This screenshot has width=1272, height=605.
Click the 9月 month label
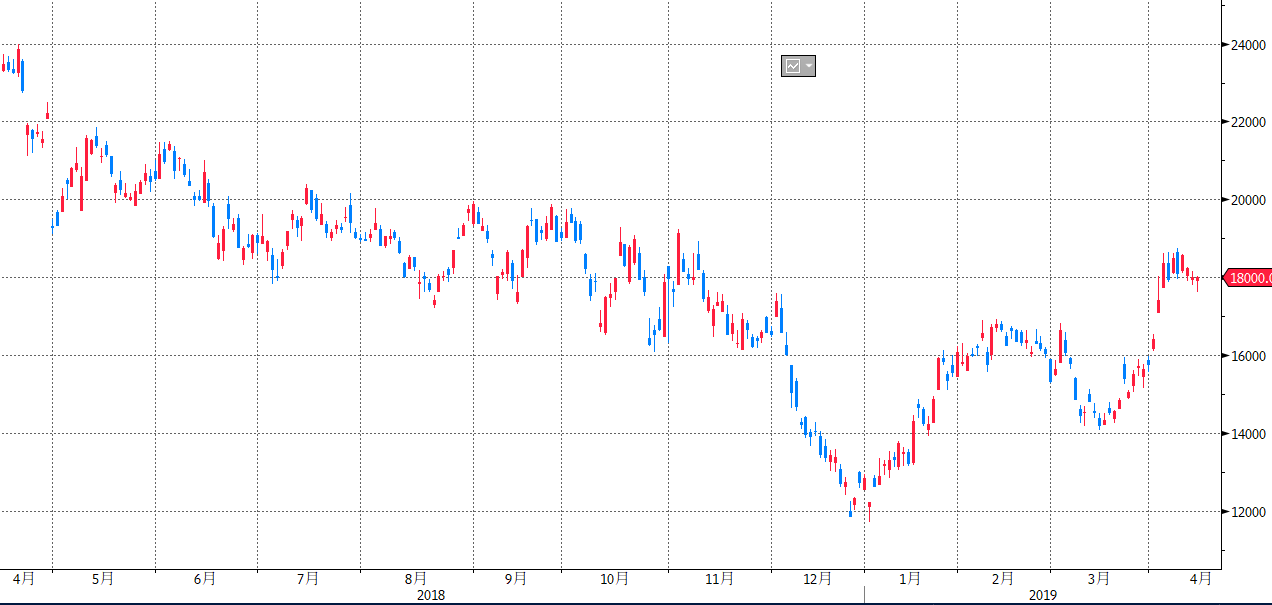tap(516, 578)
